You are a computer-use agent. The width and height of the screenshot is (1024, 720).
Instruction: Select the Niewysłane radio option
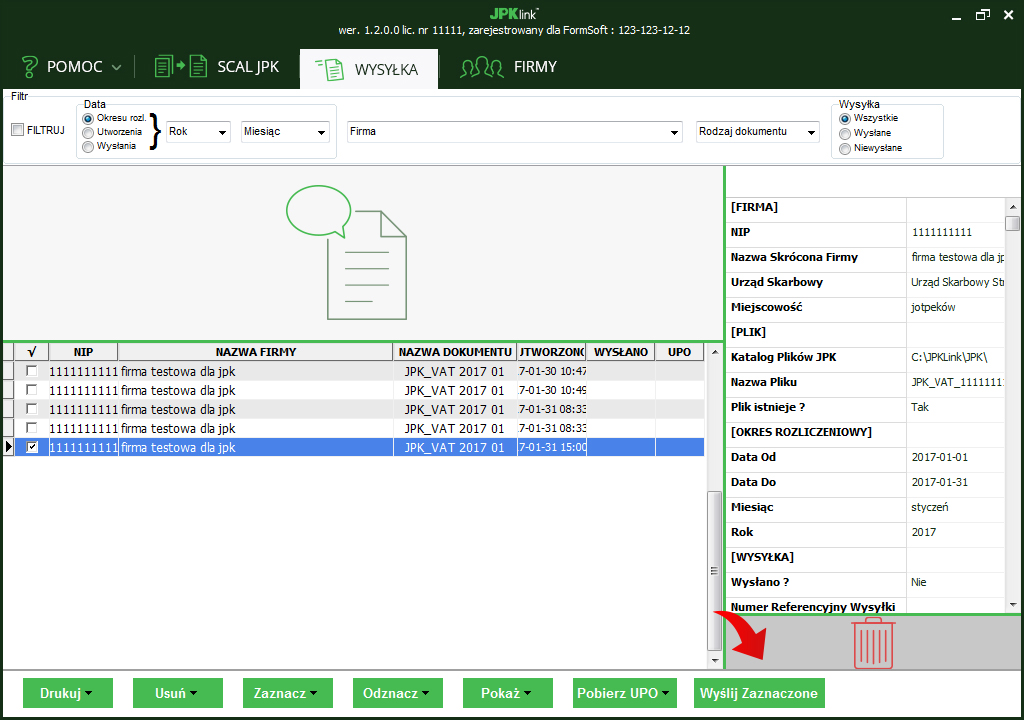(845, 148)
